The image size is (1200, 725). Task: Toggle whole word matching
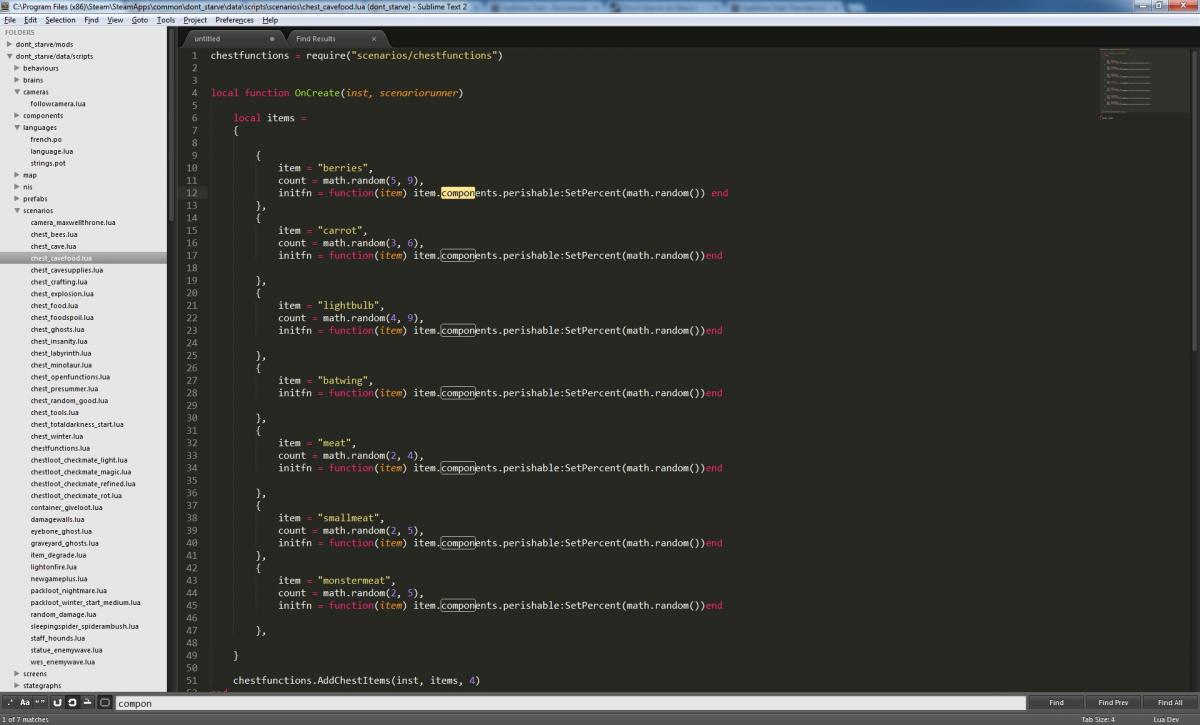(x=41, y=703)
